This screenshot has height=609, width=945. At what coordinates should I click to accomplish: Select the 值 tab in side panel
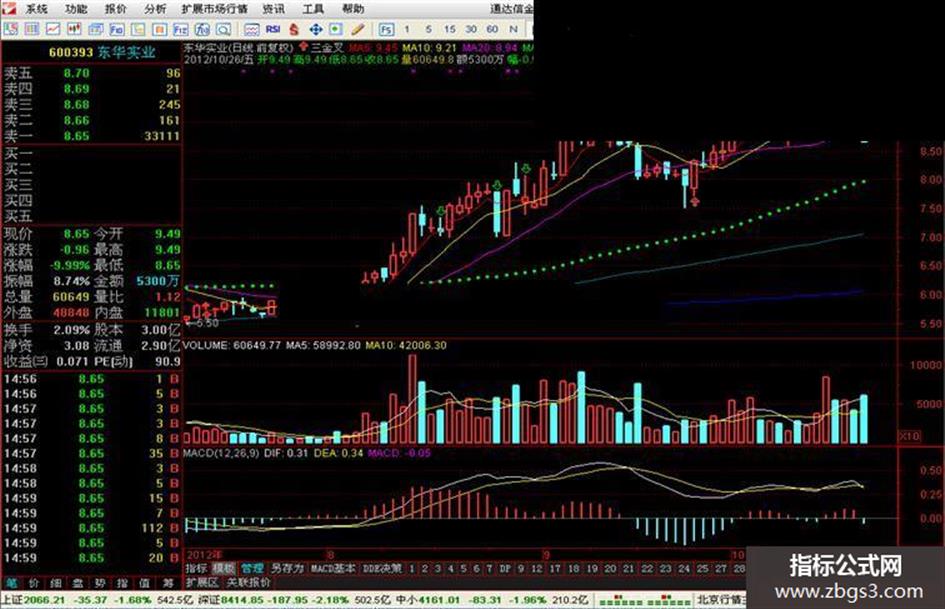145,583
